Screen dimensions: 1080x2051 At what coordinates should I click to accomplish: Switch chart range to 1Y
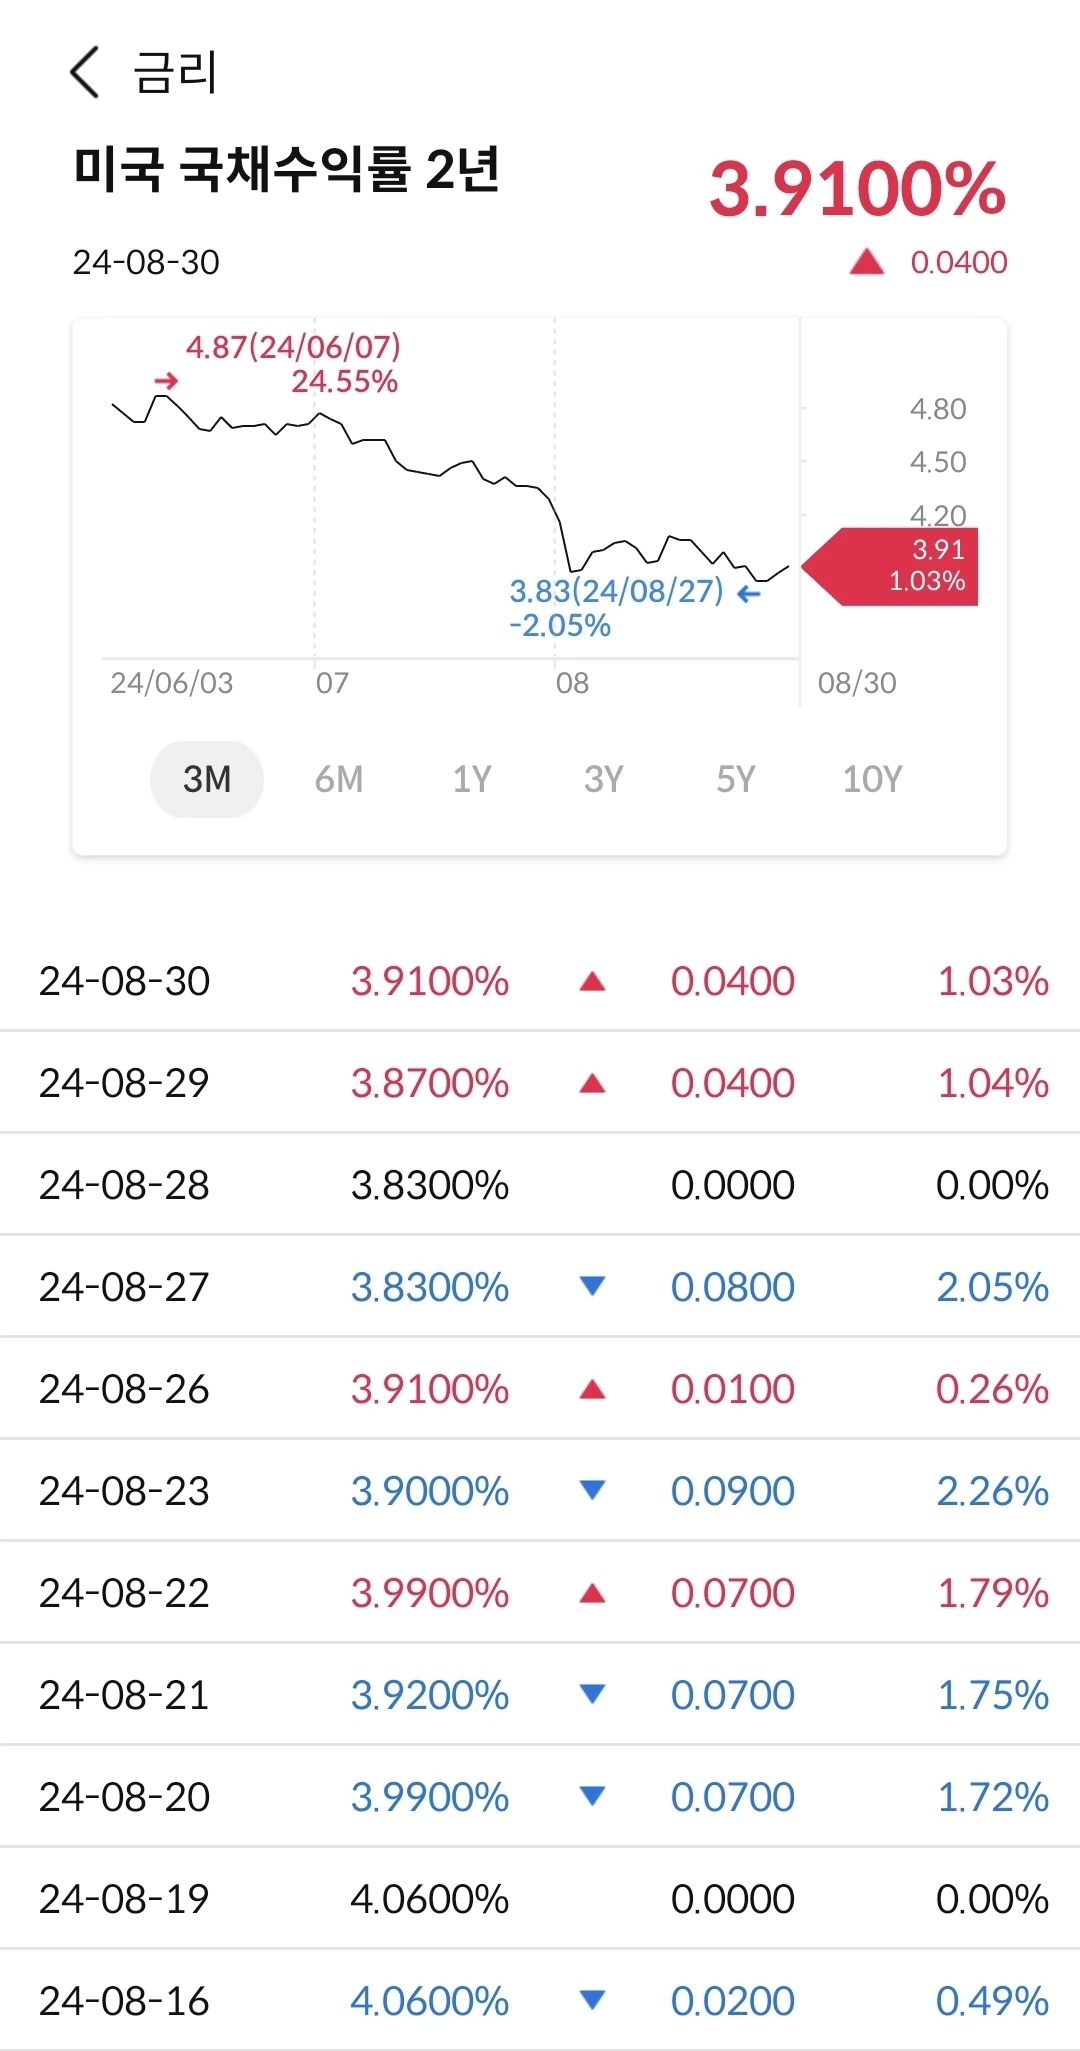coord(472,779)
